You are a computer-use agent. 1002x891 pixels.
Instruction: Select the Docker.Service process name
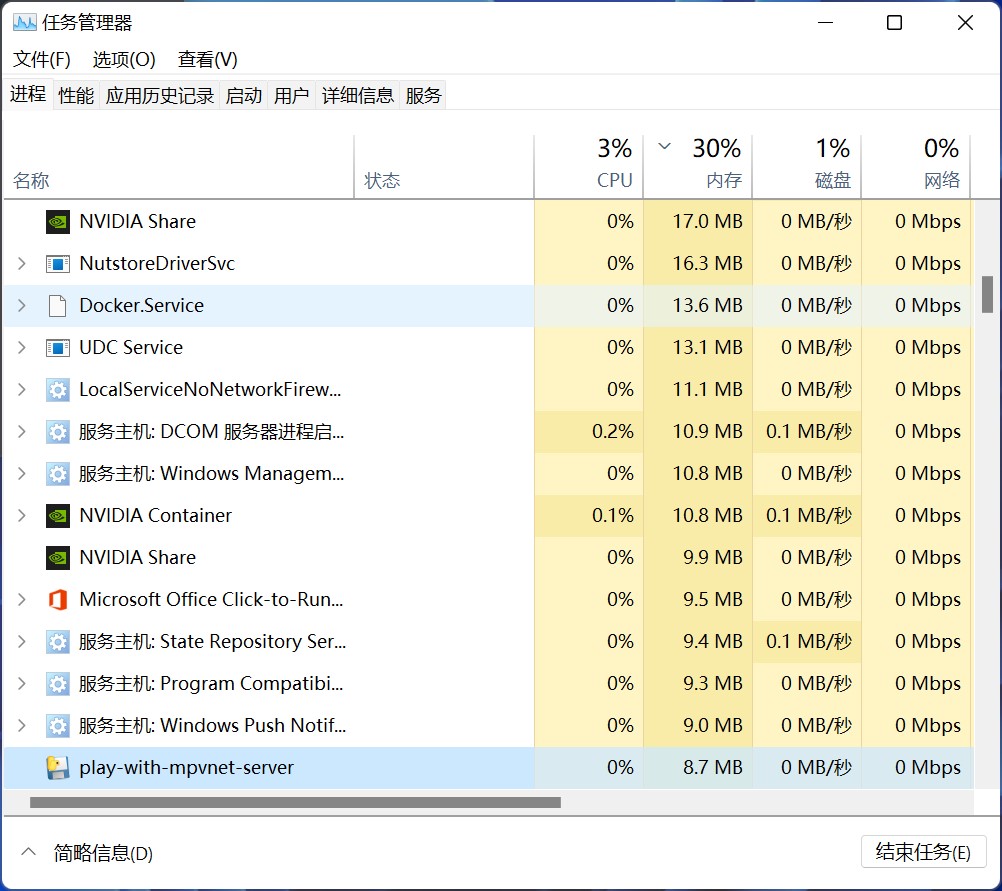pyautogui.click(x=142, y=306)
